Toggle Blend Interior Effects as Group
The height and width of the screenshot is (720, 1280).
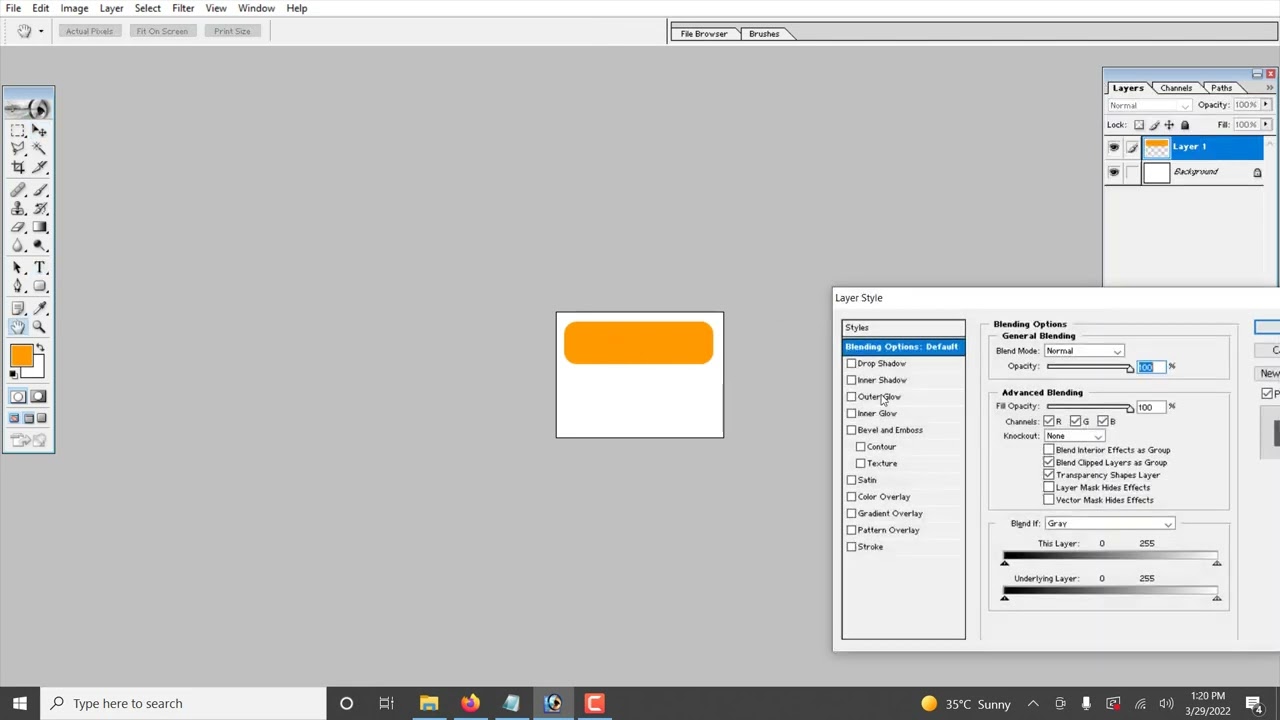point(1049,450)
